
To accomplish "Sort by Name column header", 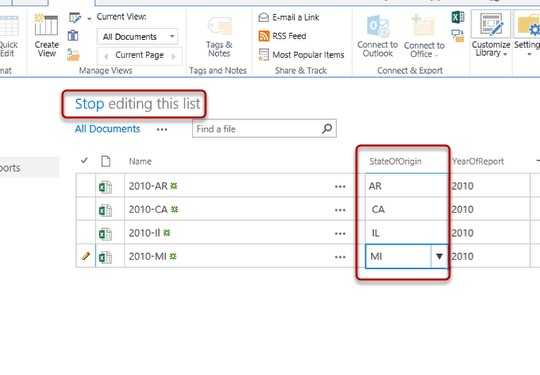I will (x=140, y=162).
